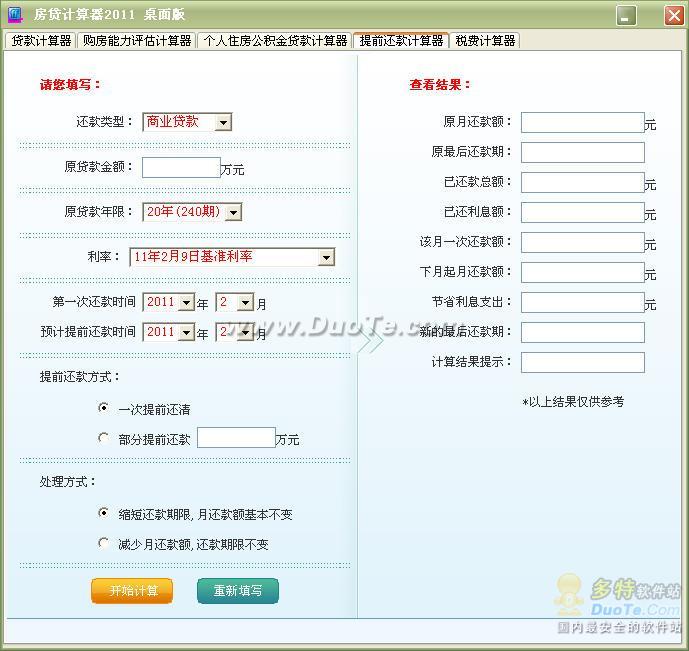
Task: Select 一次提前还清 radio option
Action: 104,408
